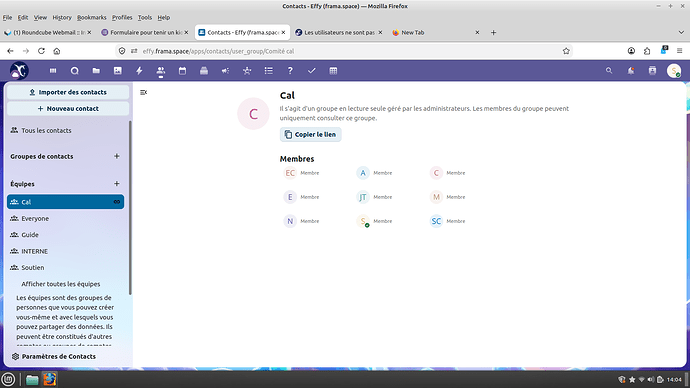
Task: Open the History menu
Action: click(x=62, y=18)
